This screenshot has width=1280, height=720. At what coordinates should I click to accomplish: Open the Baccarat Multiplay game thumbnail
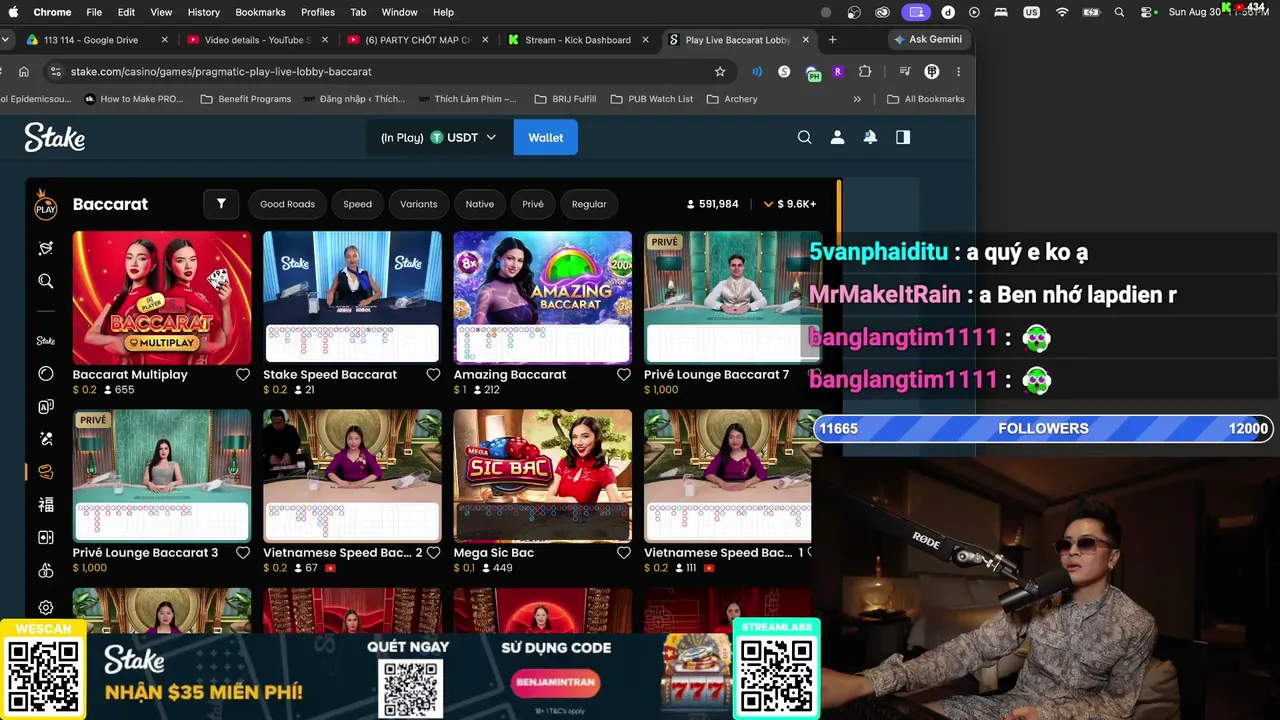(x=162, y=298)
